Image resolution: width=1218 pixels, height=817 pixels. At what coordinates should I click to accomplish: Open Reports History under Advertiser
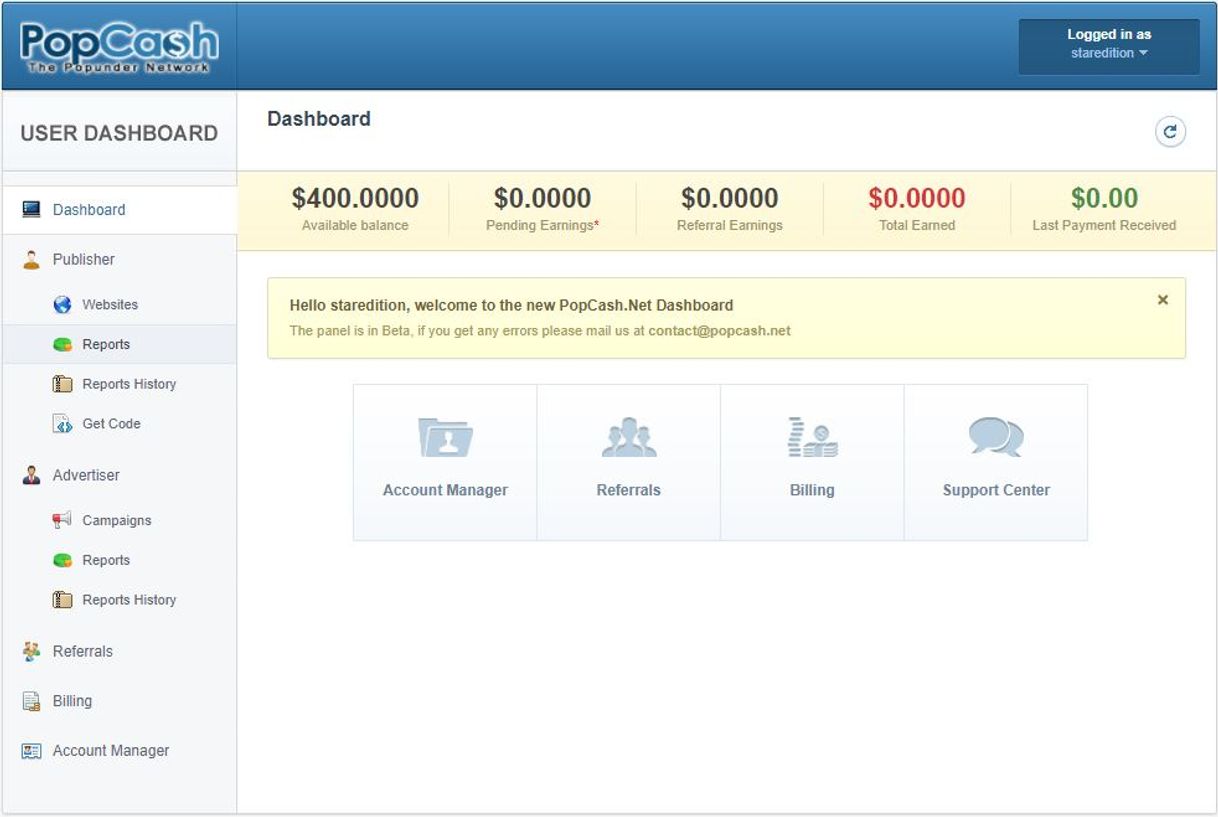click(129, 600)
